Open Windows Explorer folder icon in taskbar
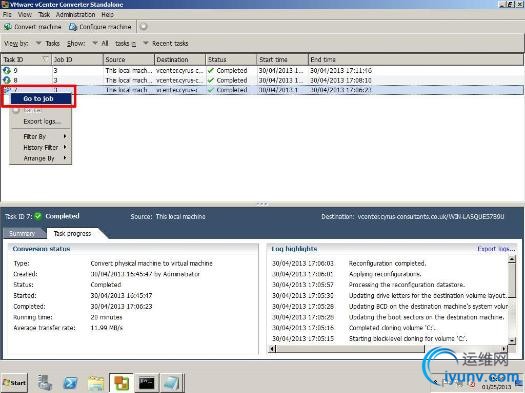Viewport: 525px width, 393px height. coord(96,383)
